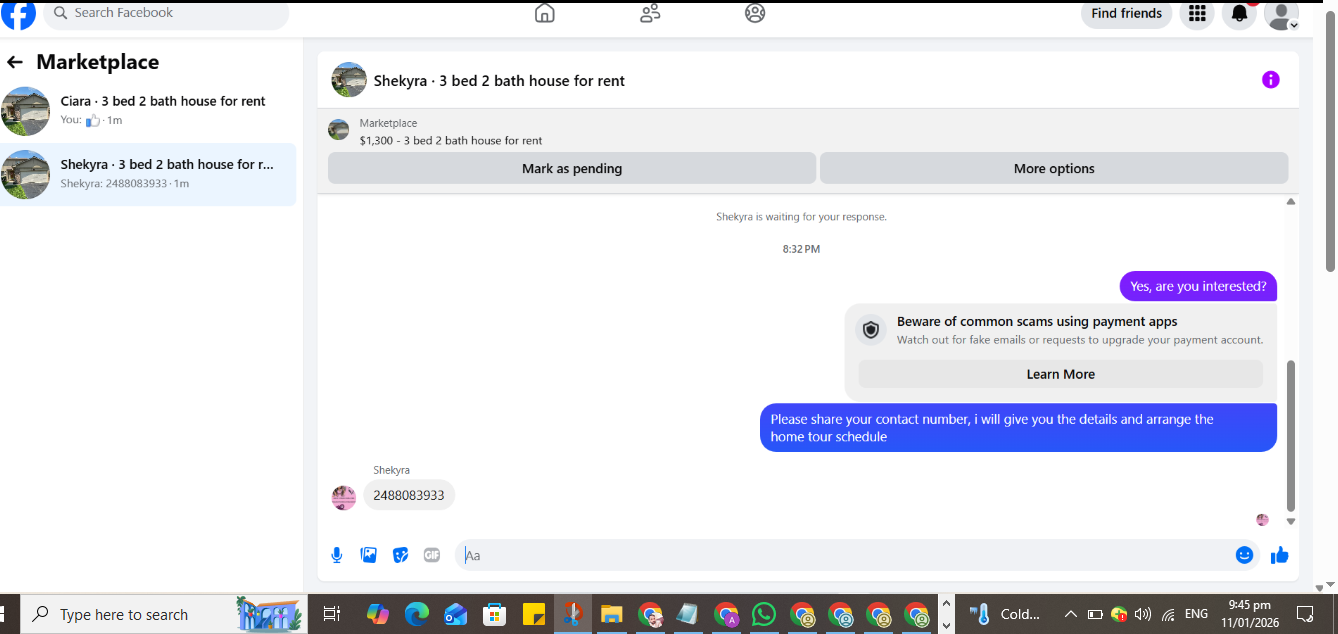Open More options
The height and width of the screenshot is (634, 1338).
tap(1054, 168)
